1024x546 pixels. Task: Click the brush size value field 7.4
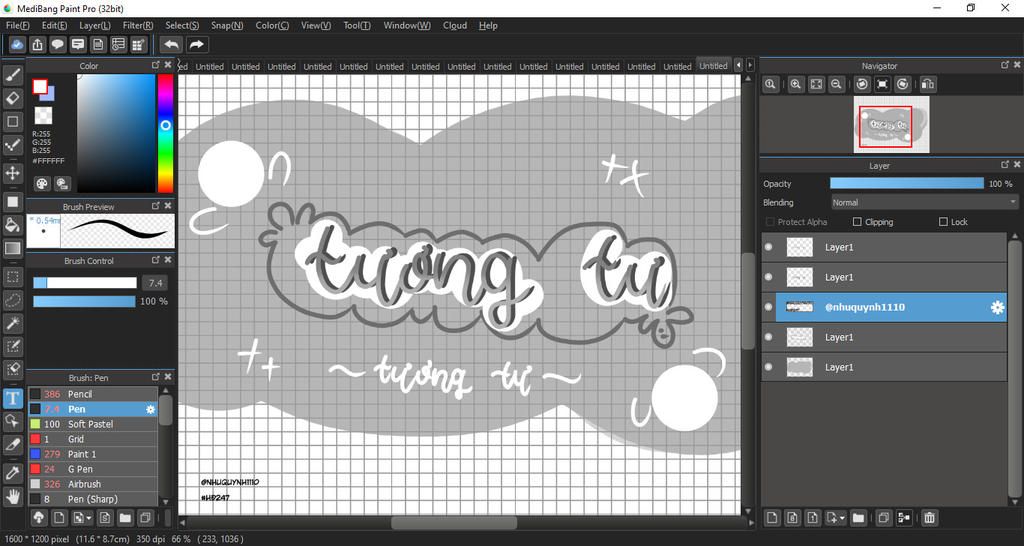click(x=155, y=283)
